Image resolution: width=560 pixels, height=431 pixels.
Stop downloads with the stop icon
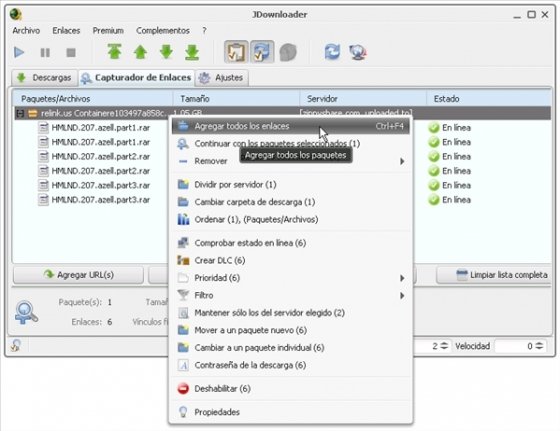(x=71, y=53)
